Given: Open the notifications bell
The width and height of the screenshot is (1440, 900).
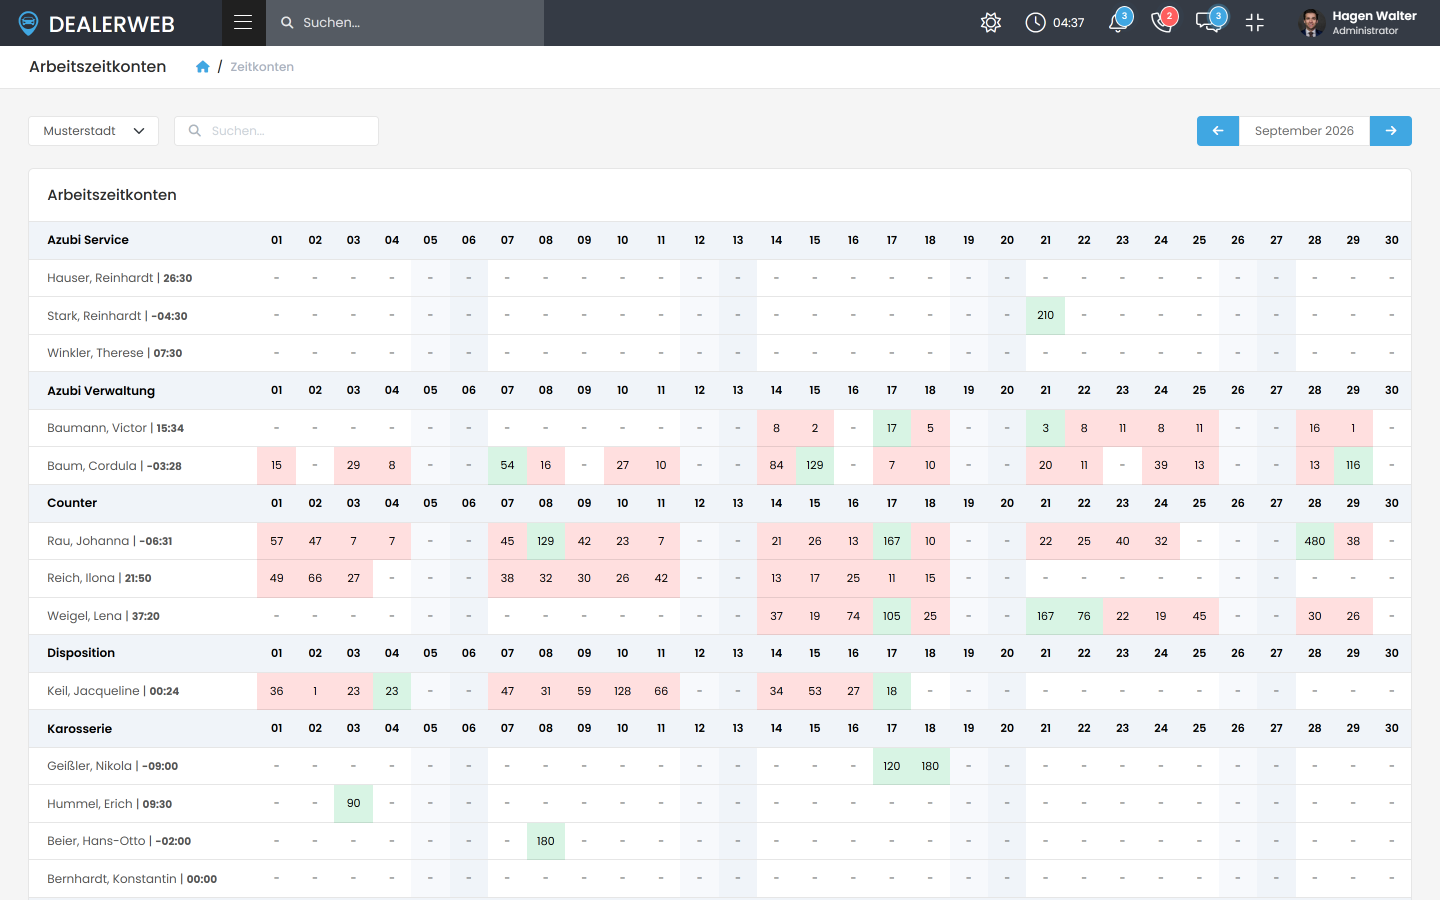Looking at the screenshot, I should [x=1119, y=22].
